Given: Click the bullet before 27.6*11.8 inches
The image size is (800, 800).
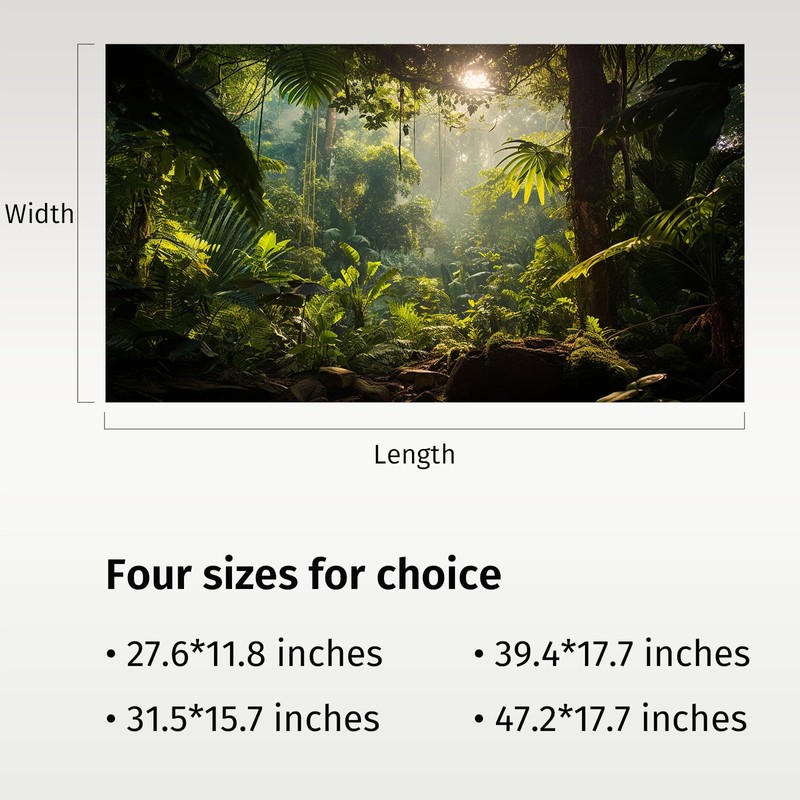Looking at the screenshot, I should pos(111,656).
